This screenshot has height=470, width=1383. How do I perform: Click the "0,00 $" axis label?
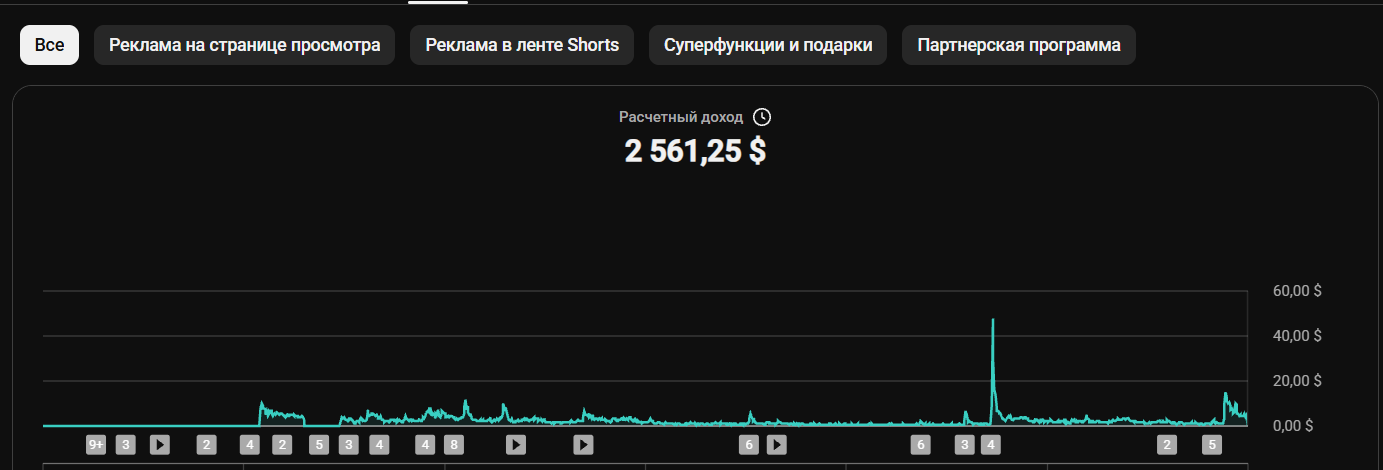(1292, 425)
